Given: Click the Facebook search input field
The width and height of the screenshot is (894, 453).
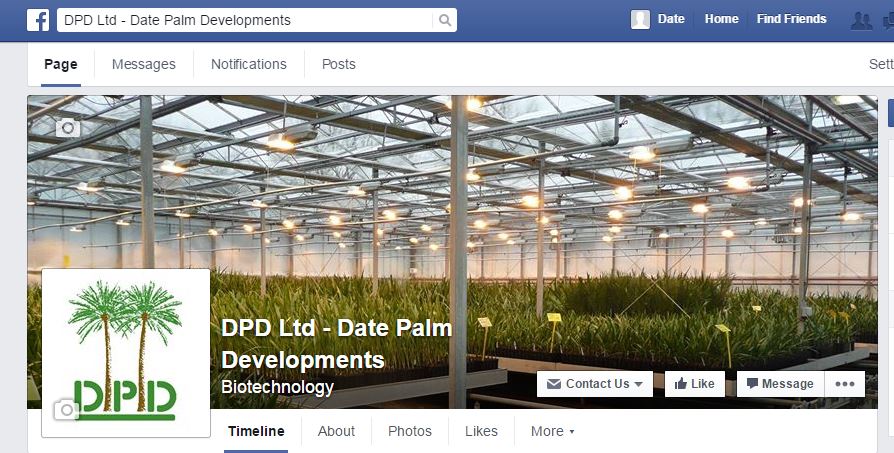Looking at the screenshot, I should coord(245,21).
